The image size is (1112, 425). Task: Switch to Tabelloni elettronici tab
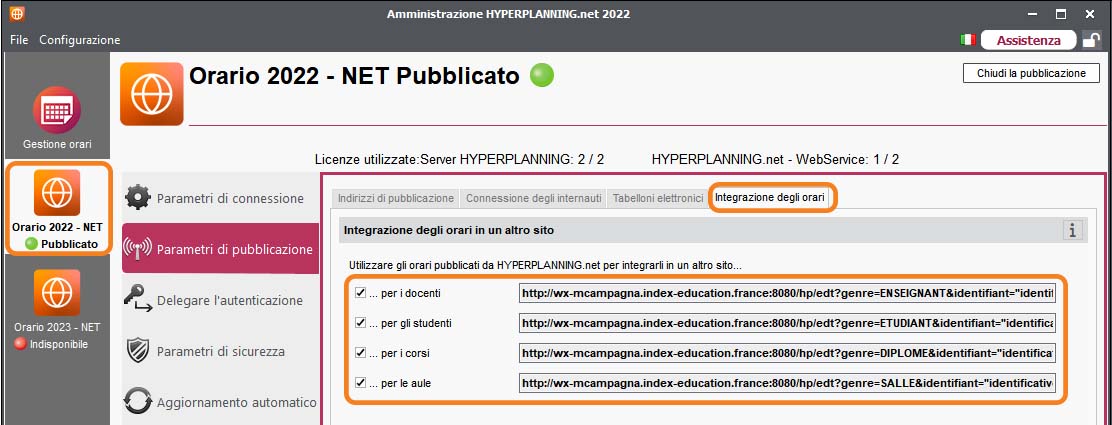coord(657,199)
